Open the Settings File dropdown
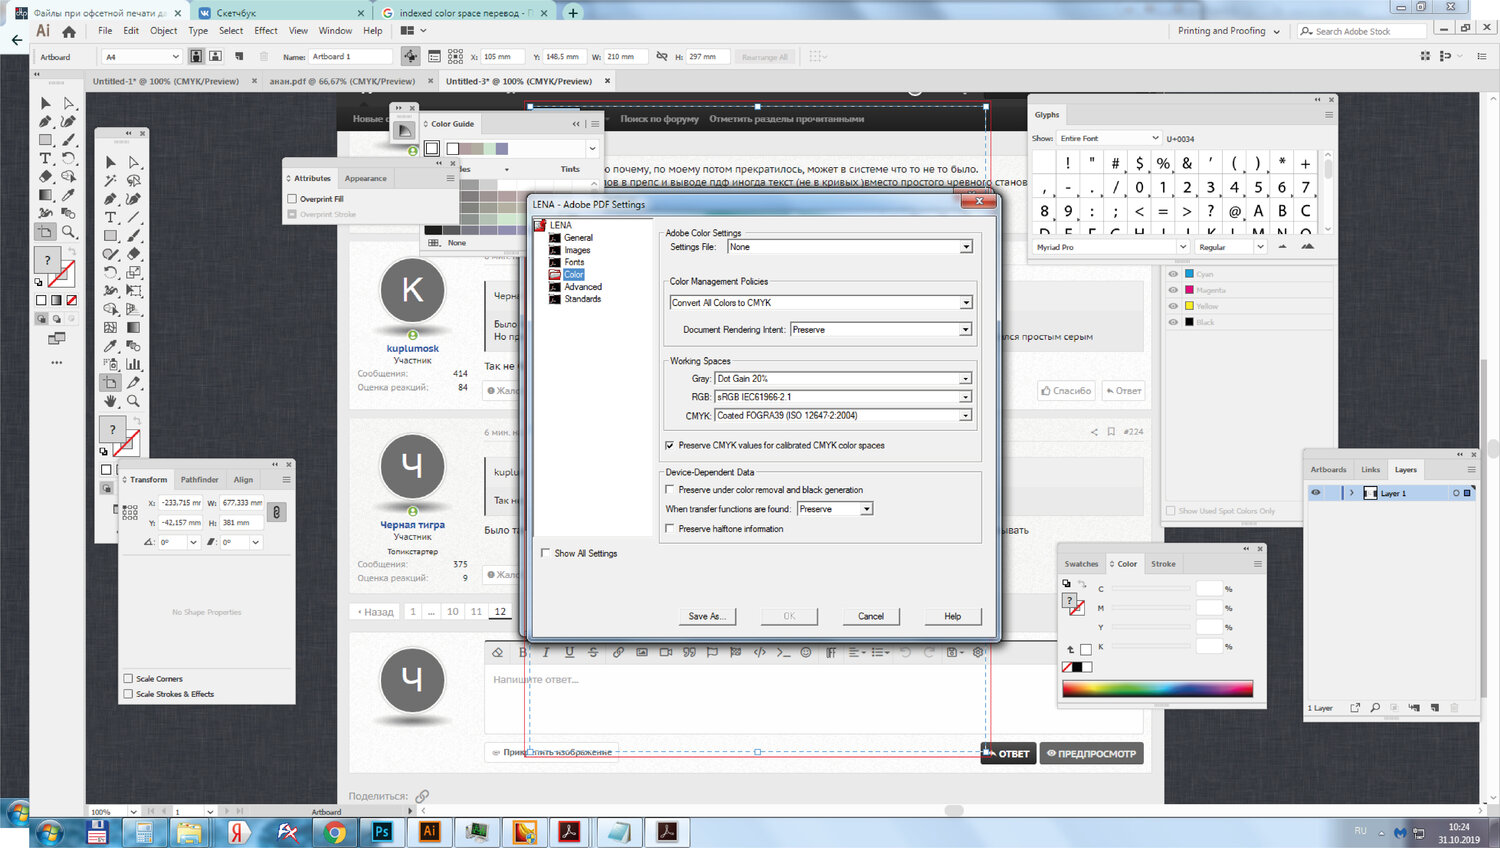 850,247
